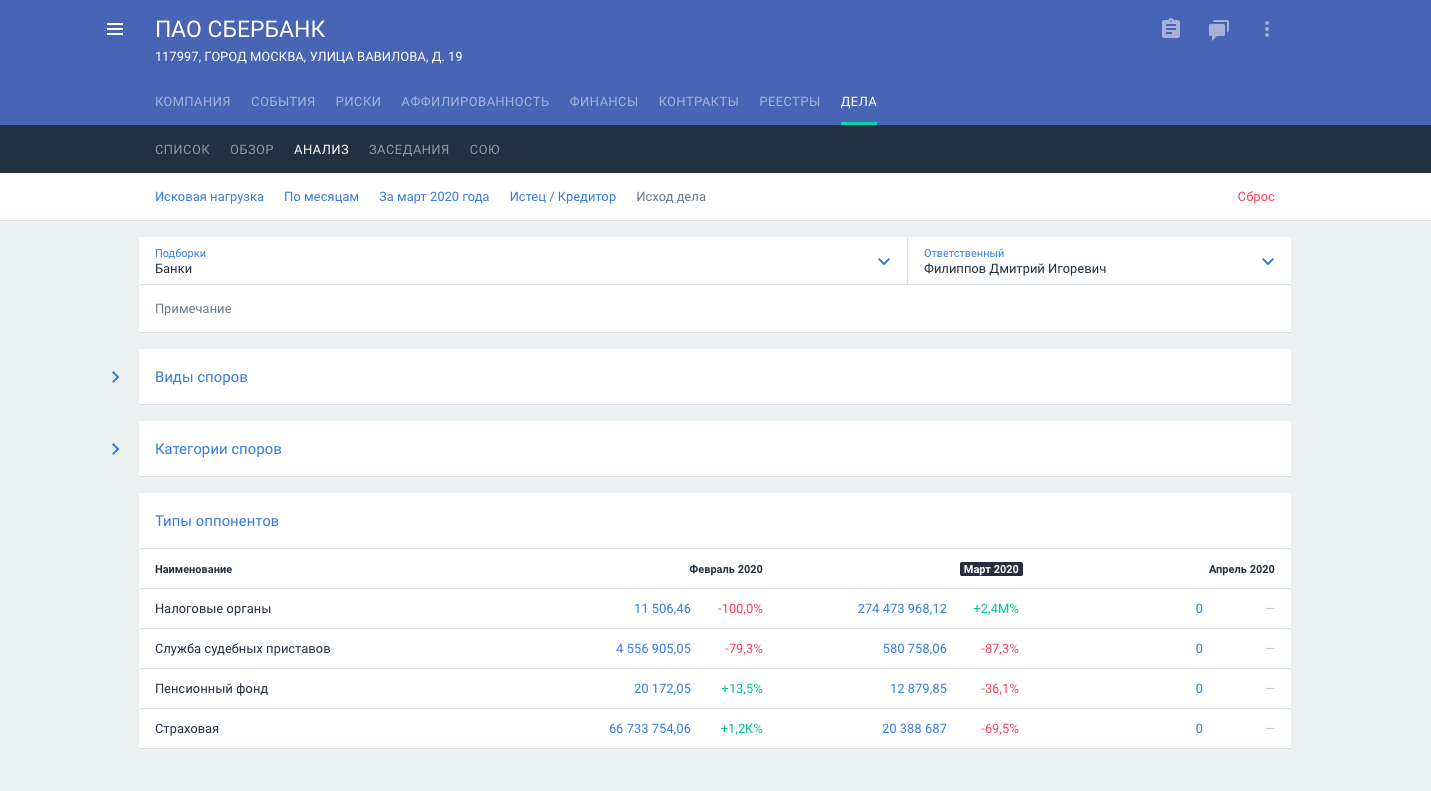1431x791 pixels.
Task: Switch to the События tab
Action: [x=283, y=101]
